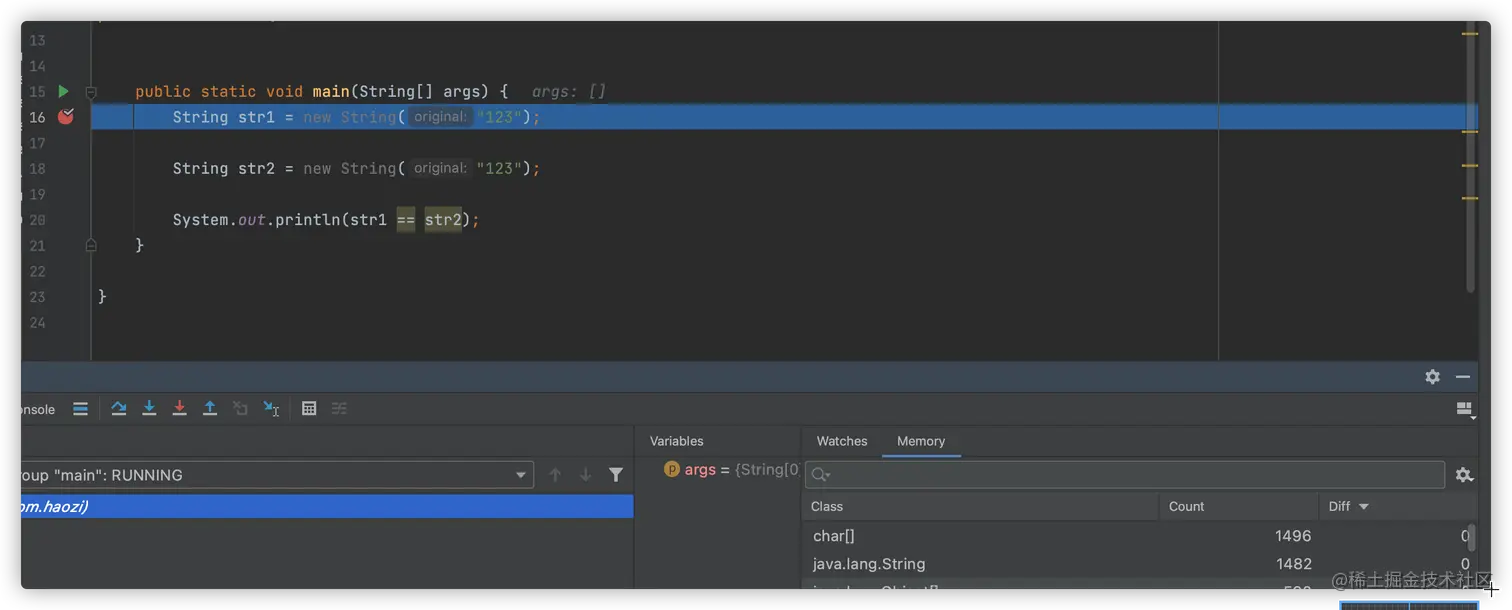Click the Run to Cursor icon

271,408
